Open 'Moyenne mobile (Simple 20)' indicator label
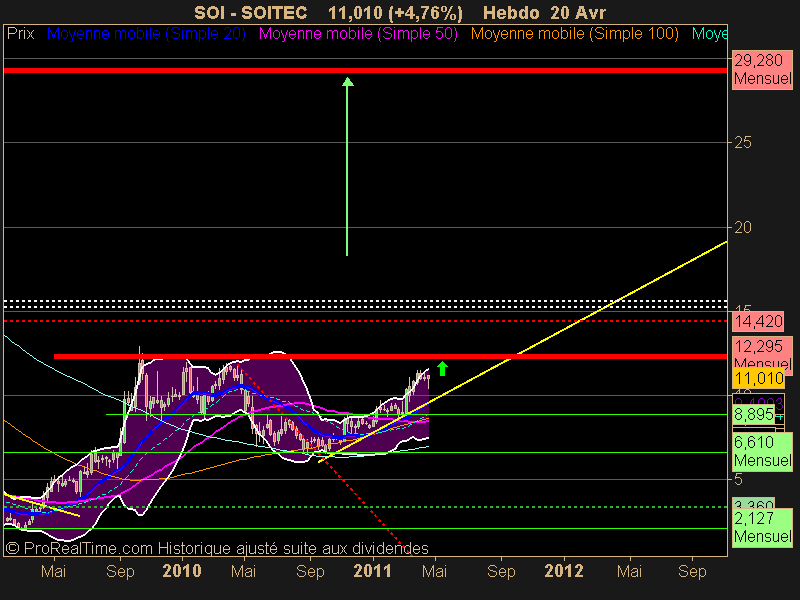The height and width of the screenshot is (600, 800). click(146, 34)
